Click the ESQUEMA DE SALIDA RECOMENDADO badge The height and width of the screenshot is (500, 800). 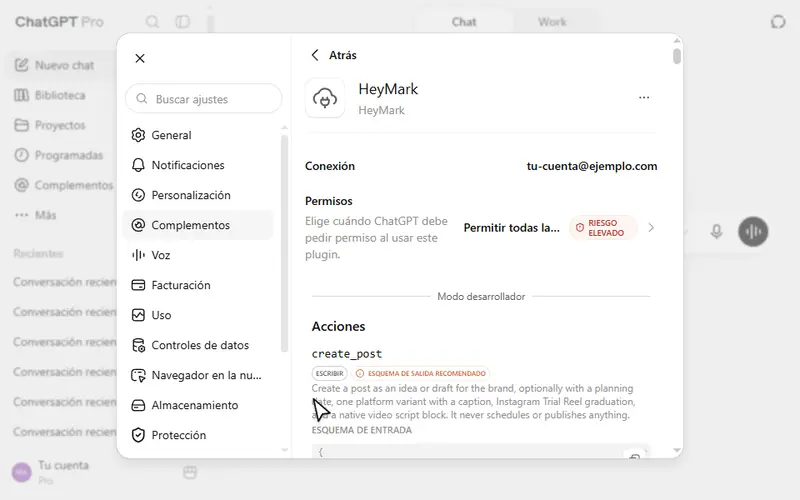click(x=420, y=373)
